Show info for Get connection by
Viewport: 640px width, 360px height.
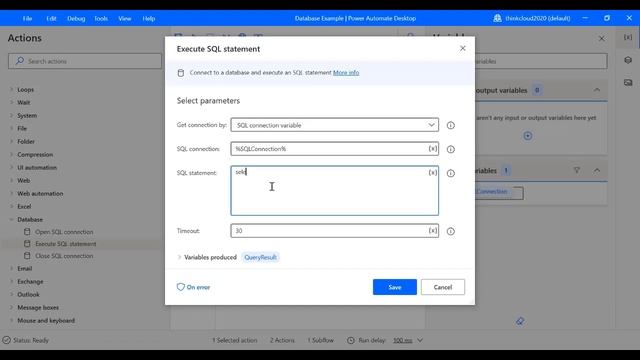451,125
